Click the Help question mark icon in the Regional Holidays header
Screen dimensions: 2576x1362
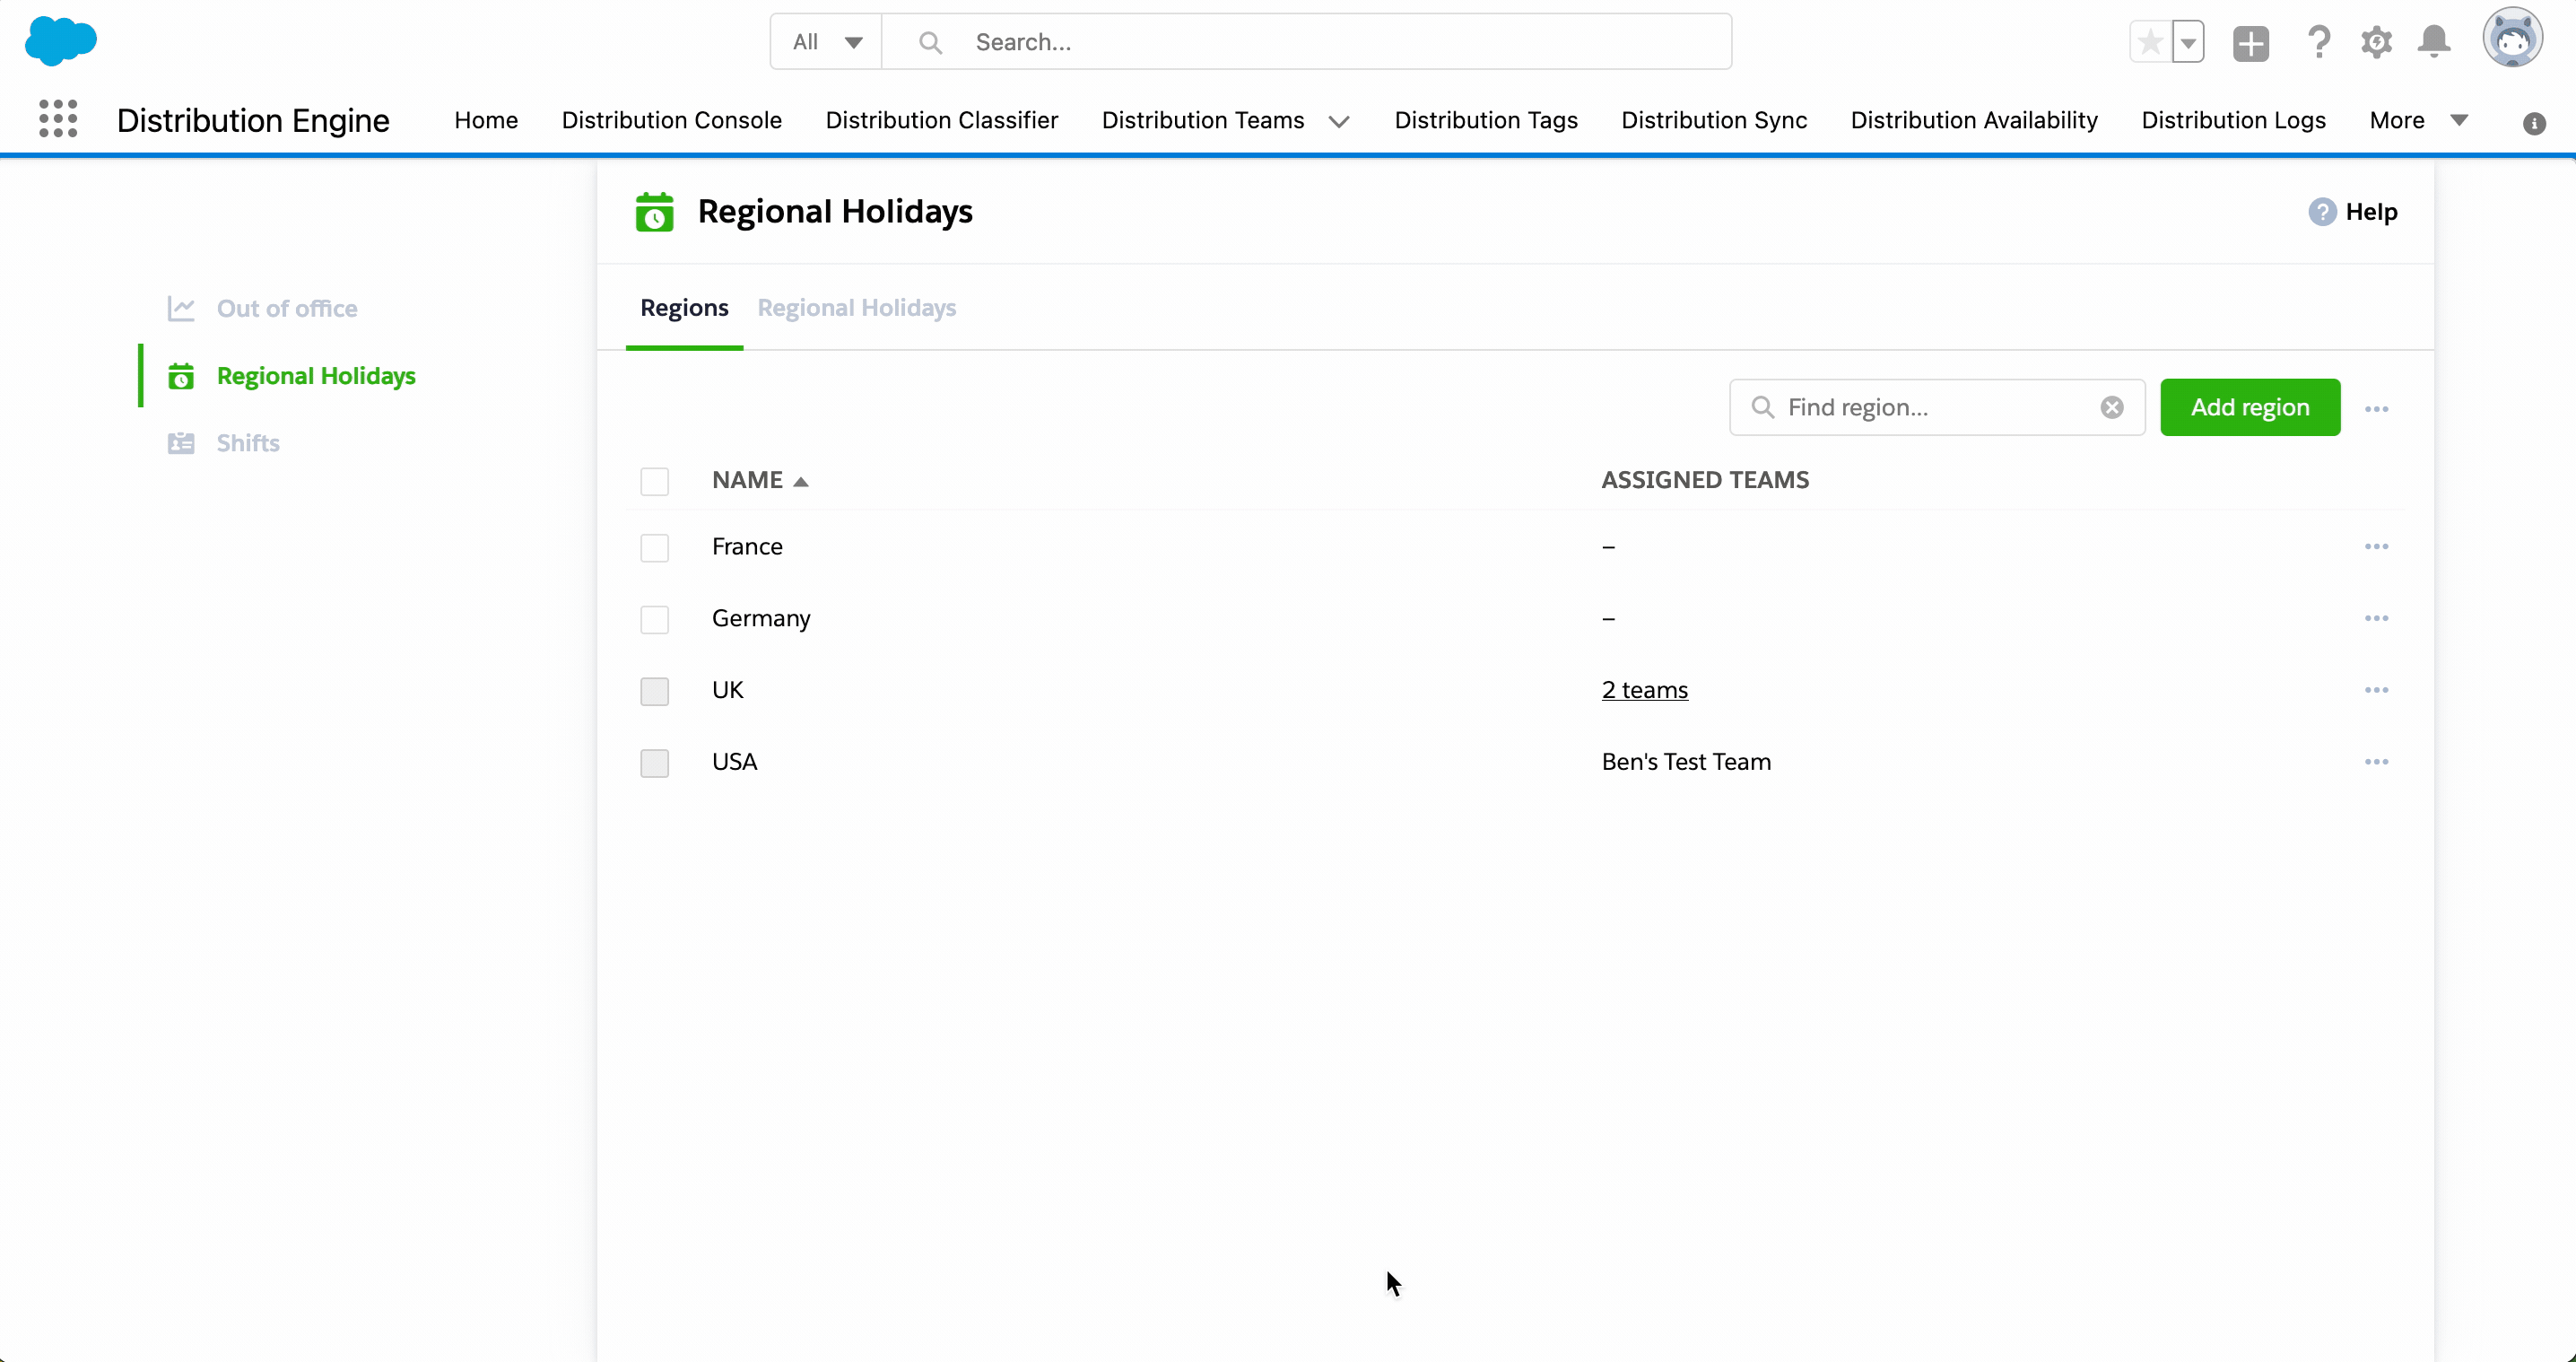coord(2322,212)
